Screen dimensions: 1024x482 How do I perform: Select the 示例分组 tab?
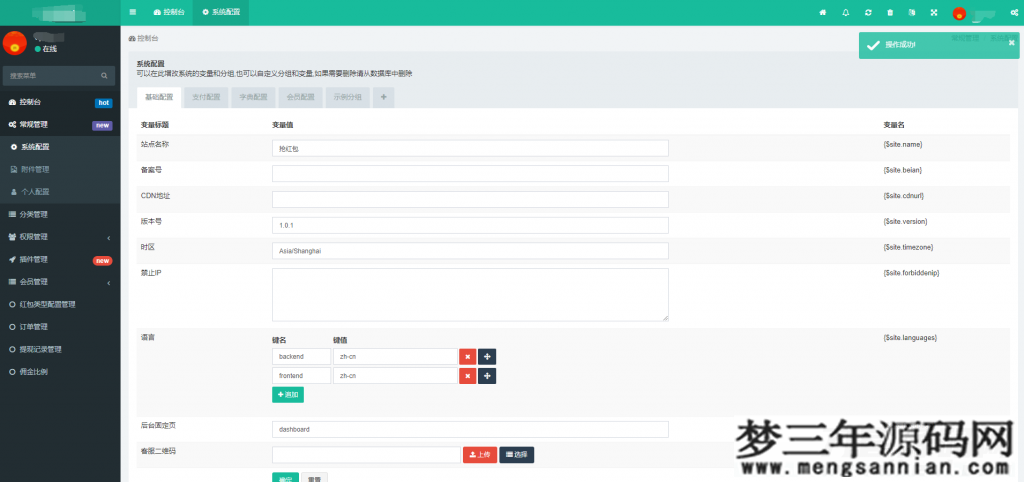click(x=347, y=97)
